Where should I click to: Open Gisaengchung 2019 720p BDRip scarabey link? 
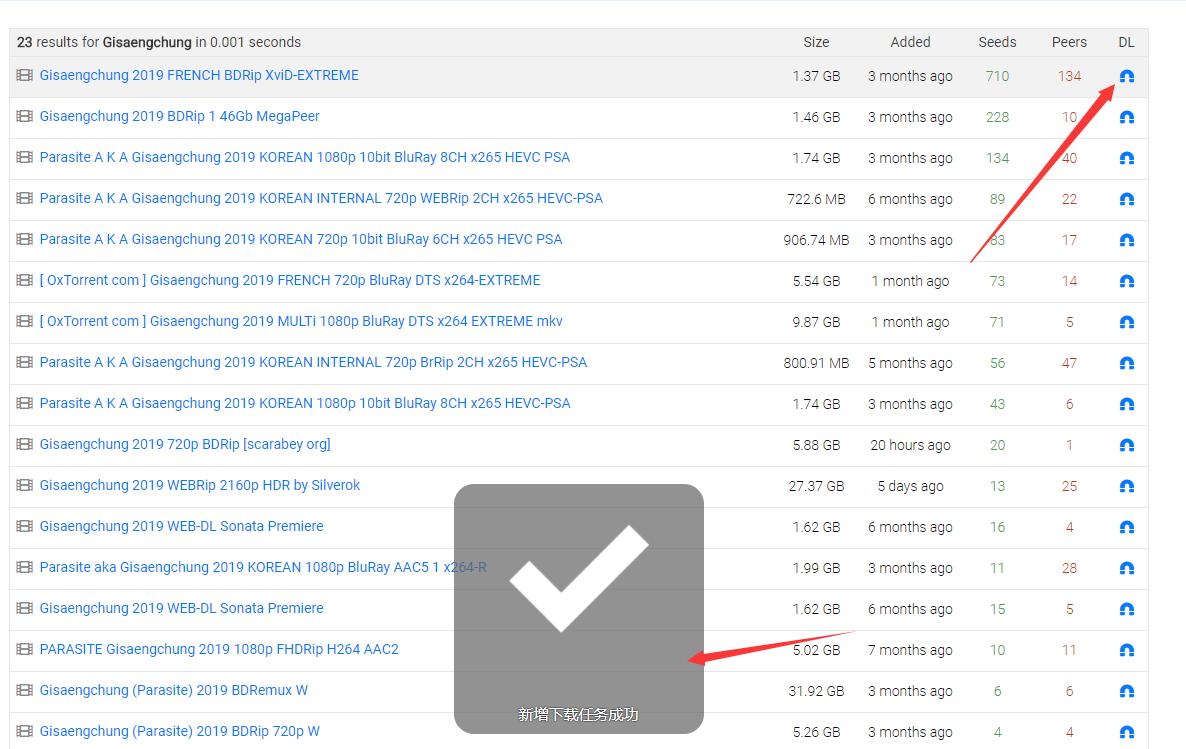pyautogui.click(x=185, y=444)
